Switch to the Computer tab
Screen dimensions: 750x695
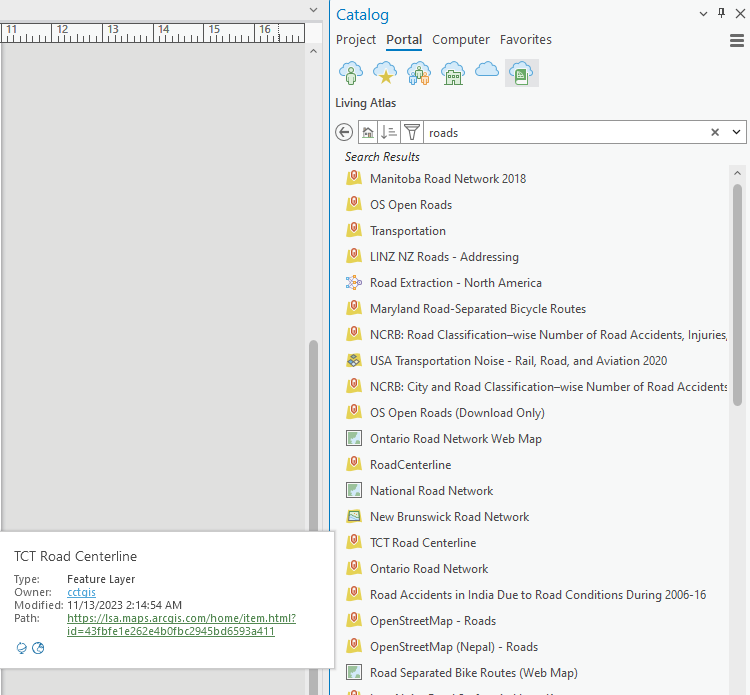point(461,40)
